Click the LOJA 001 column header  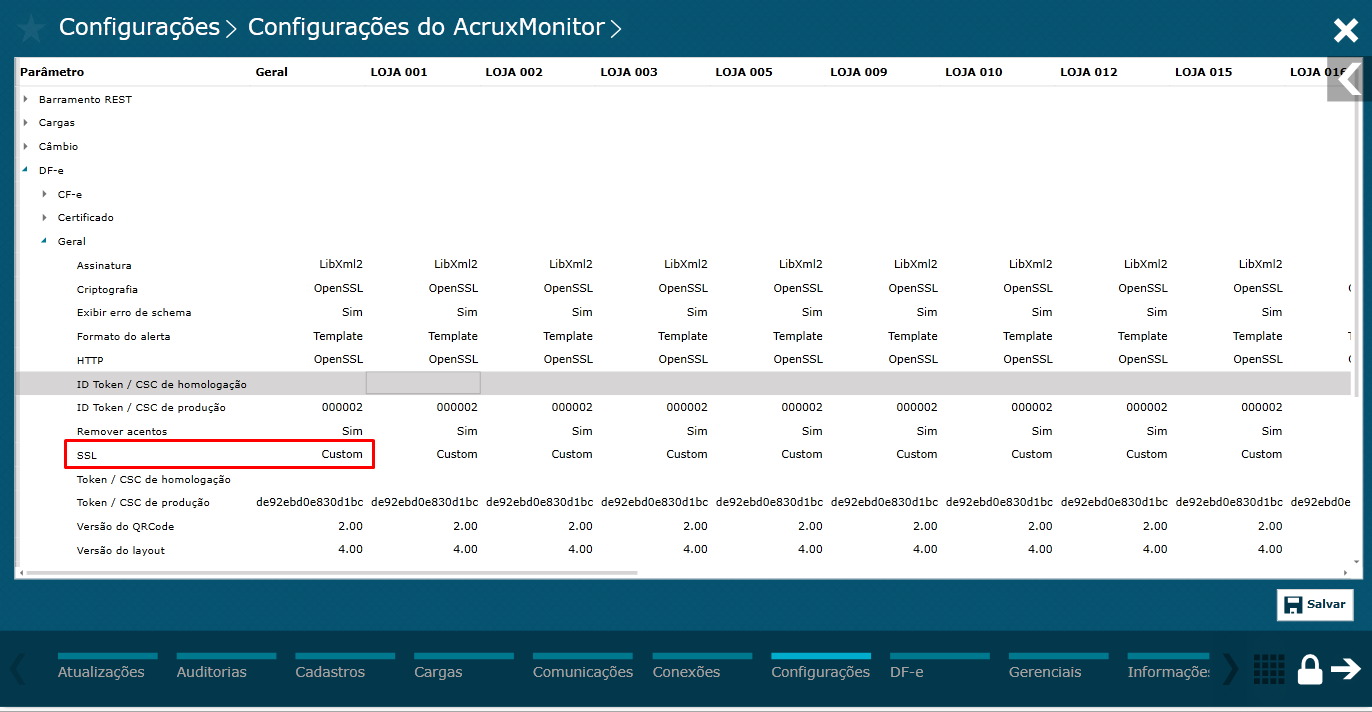pyautogui.click(x=399, y=72)
